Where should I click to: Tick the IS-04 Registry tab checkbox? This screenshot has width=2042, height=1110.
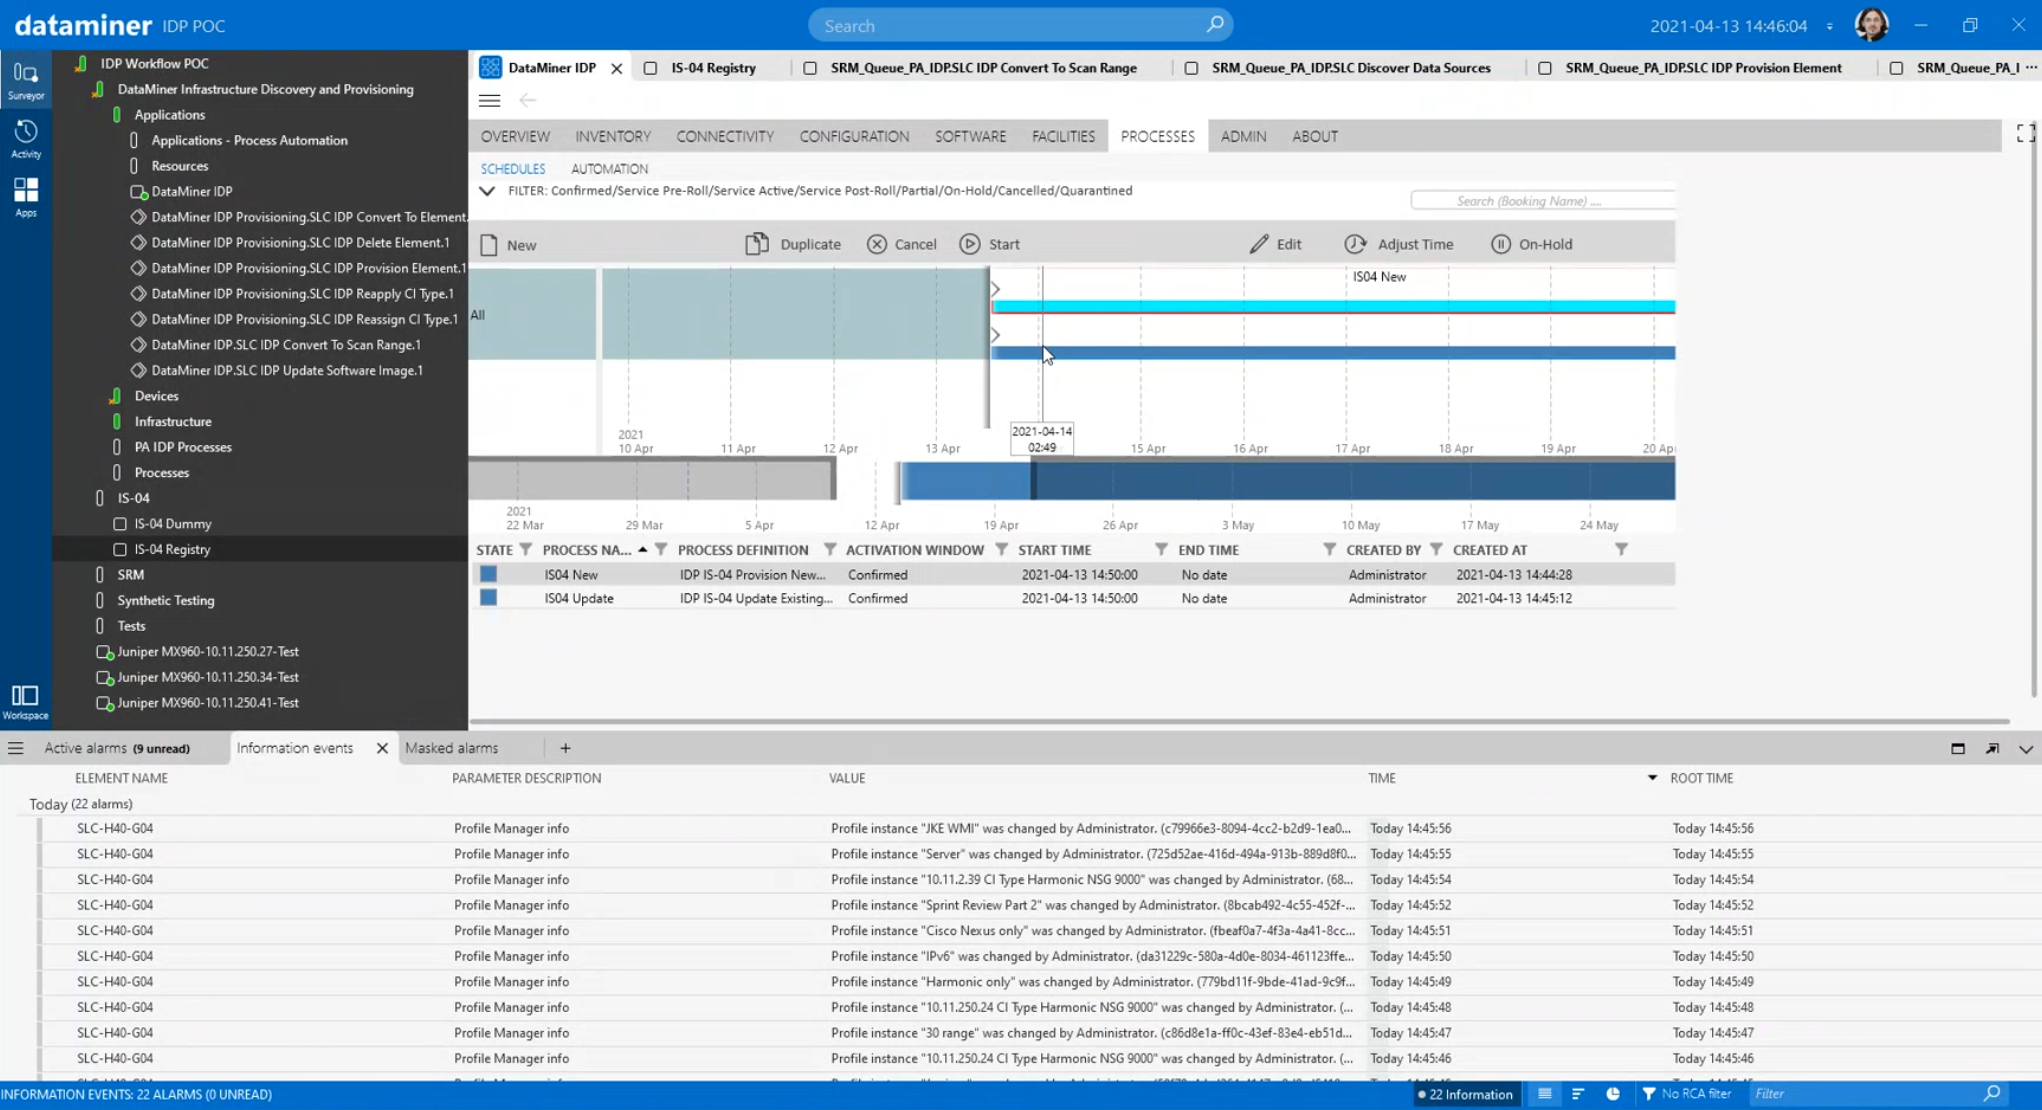651,68
